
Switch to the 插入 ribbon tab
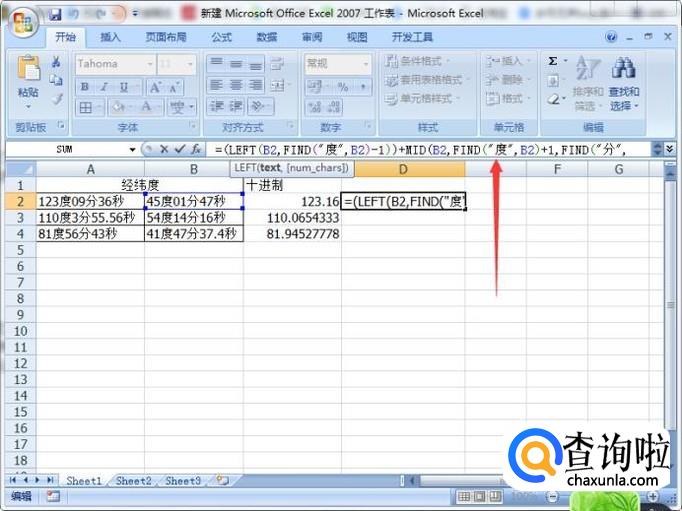click(110, 37)
